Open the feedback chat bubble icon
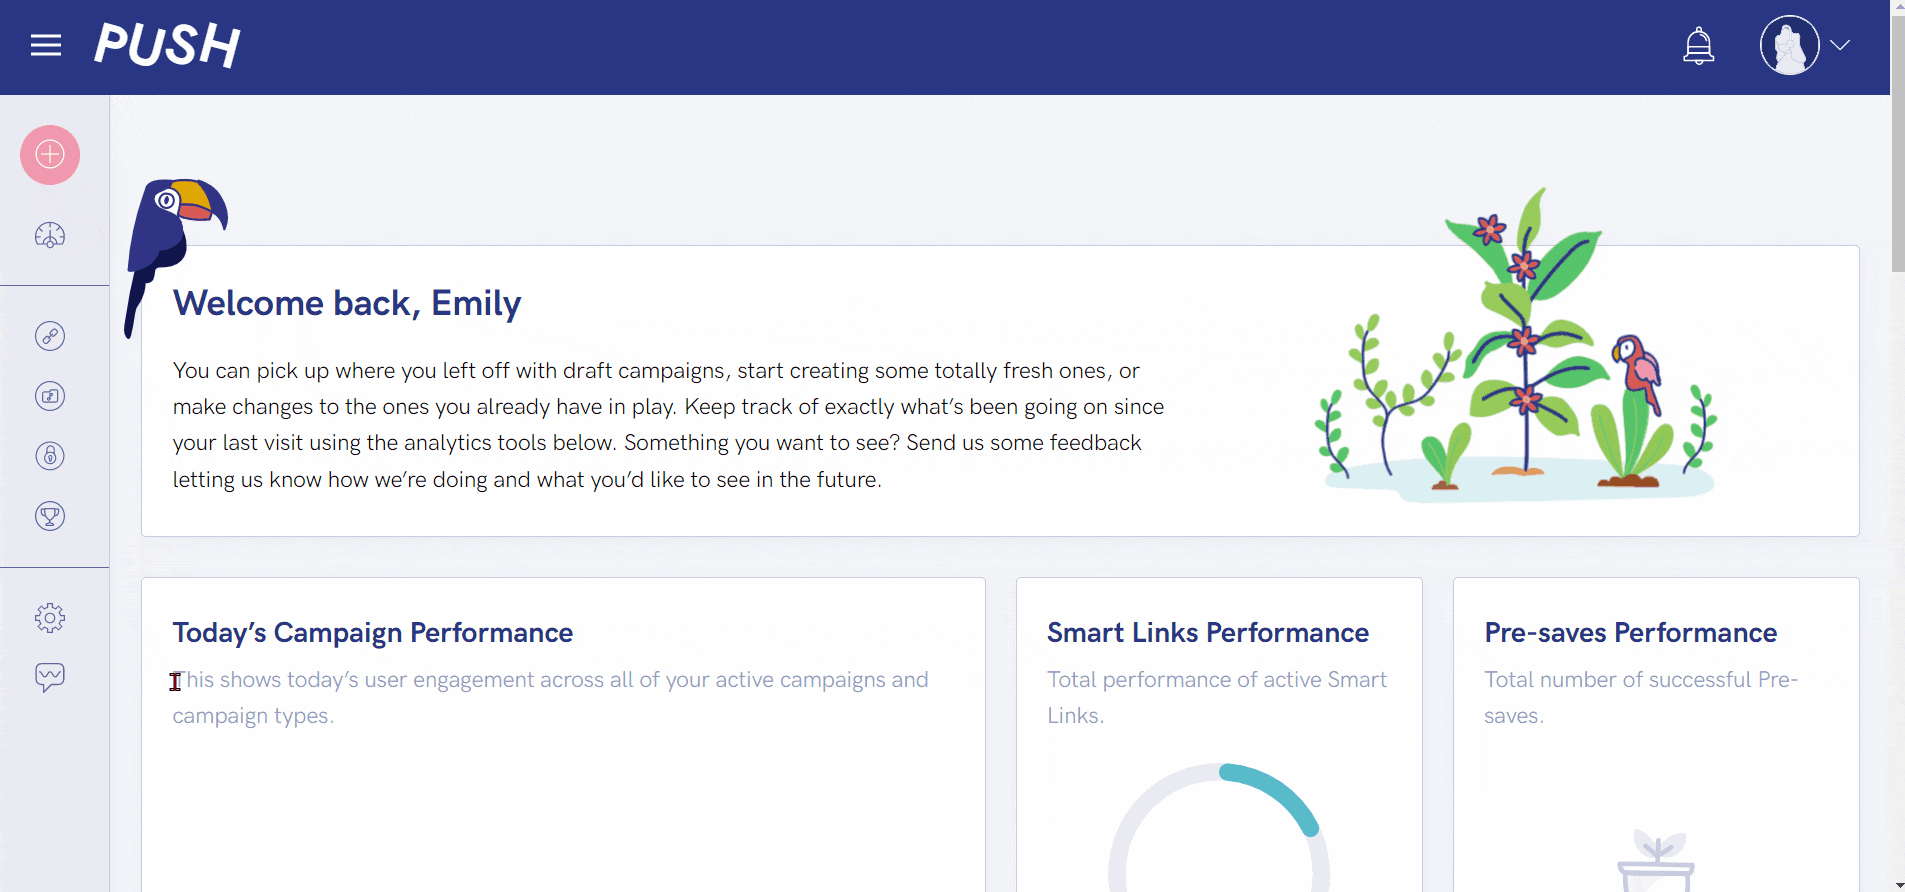 50,678
